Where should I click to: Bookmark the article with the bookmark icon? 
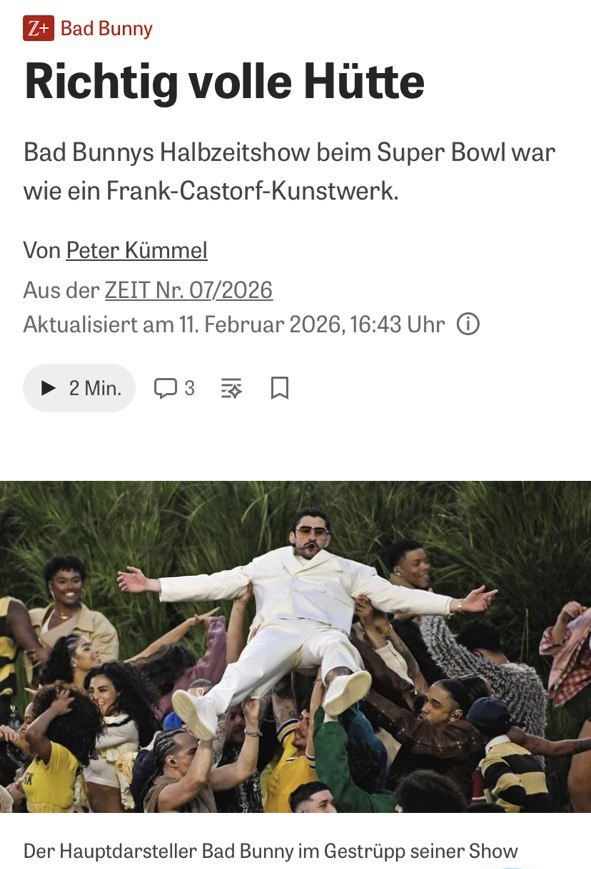click(x=279, y=388)
